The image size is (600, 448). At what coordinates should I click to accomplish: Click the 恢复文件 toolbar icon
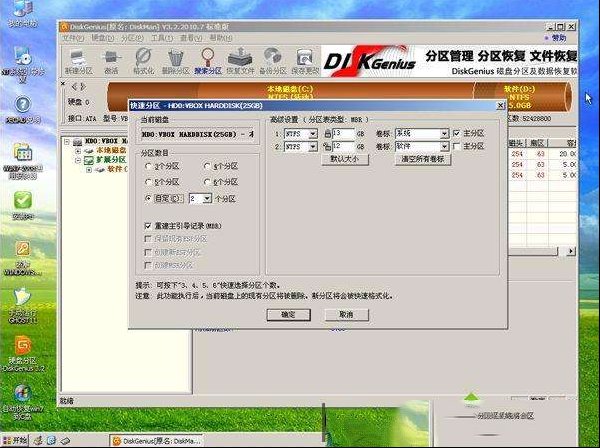[240, 61]
